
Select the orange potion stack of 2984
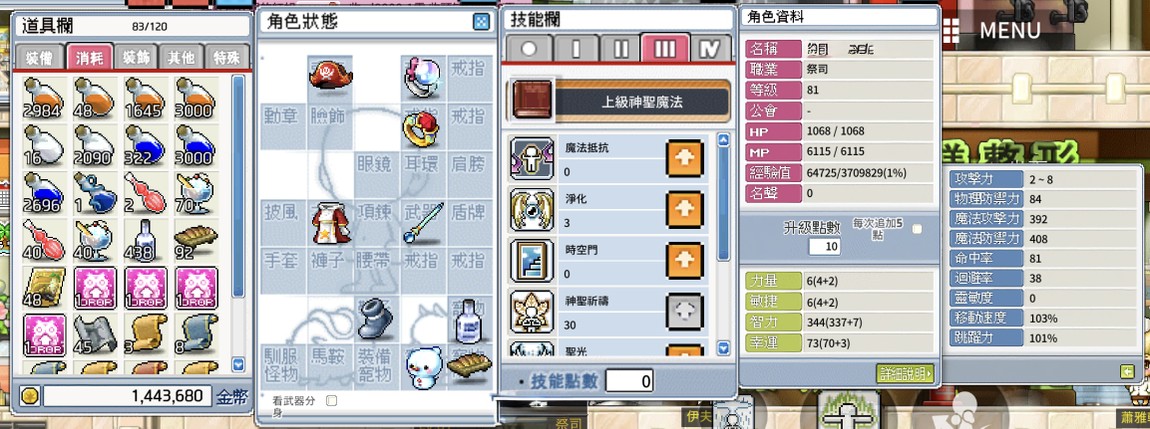click(44, 98)
